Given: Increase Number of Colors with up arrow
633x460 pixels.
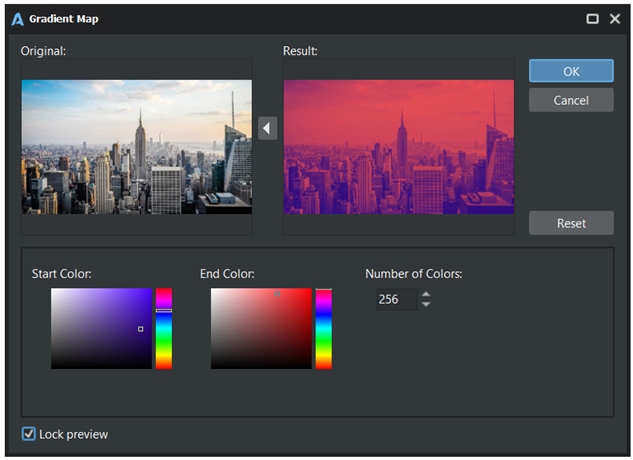Looking at the screenshot, I should tap(426, 294).
